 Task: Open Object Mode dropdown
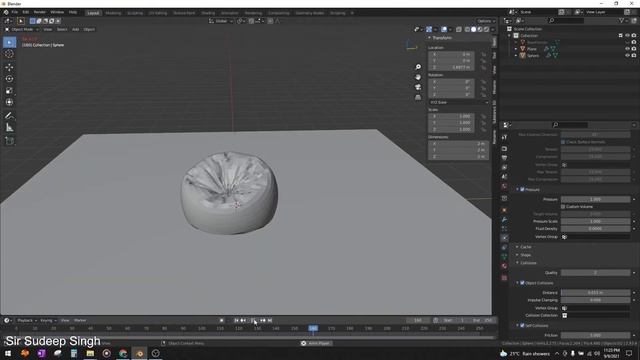coord(22,29)
